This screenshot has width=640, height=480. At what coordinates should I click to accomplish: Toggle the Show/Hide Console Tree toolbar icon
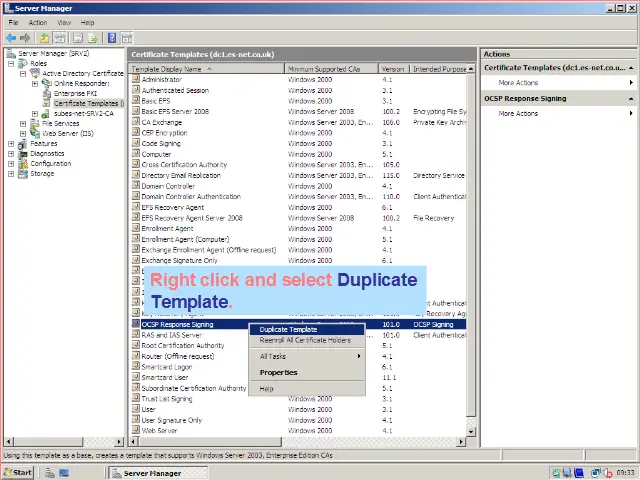click(60, 38)
